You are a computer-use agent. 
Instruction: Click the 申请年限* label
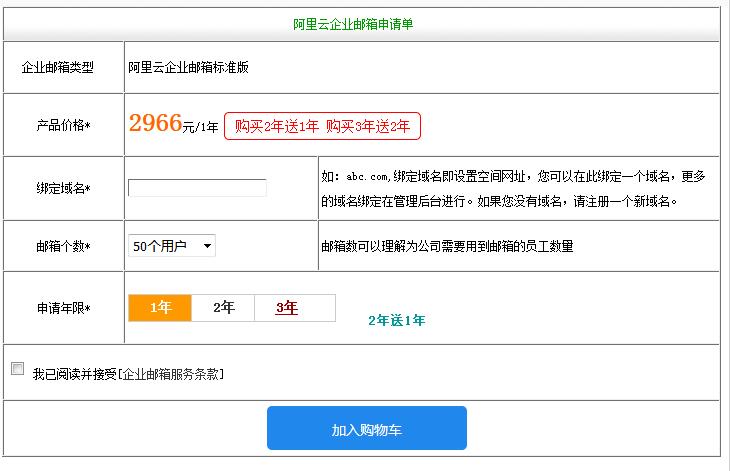[x=63, y=308]
